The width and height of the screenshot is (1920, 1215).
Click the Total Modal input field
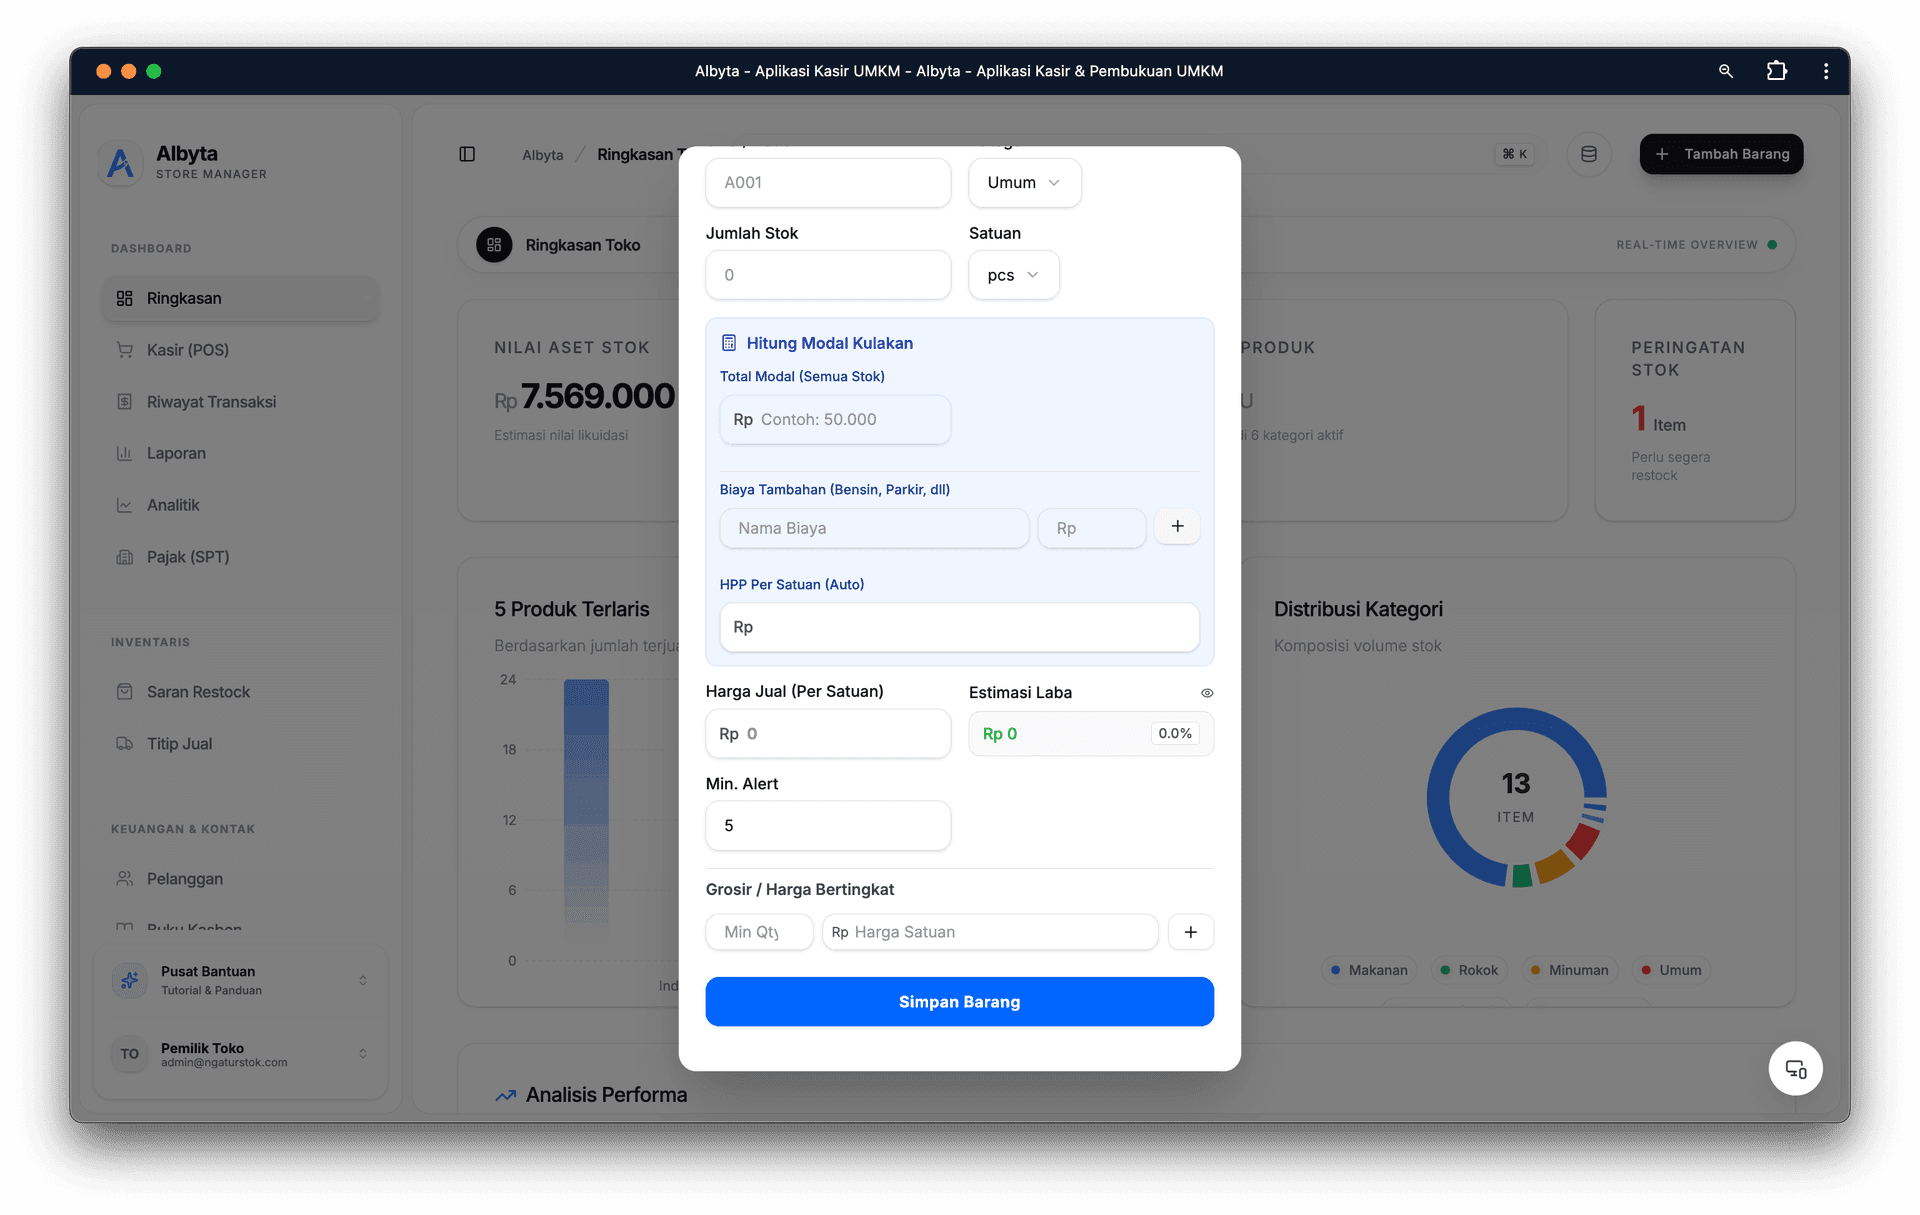coord(850,420)
